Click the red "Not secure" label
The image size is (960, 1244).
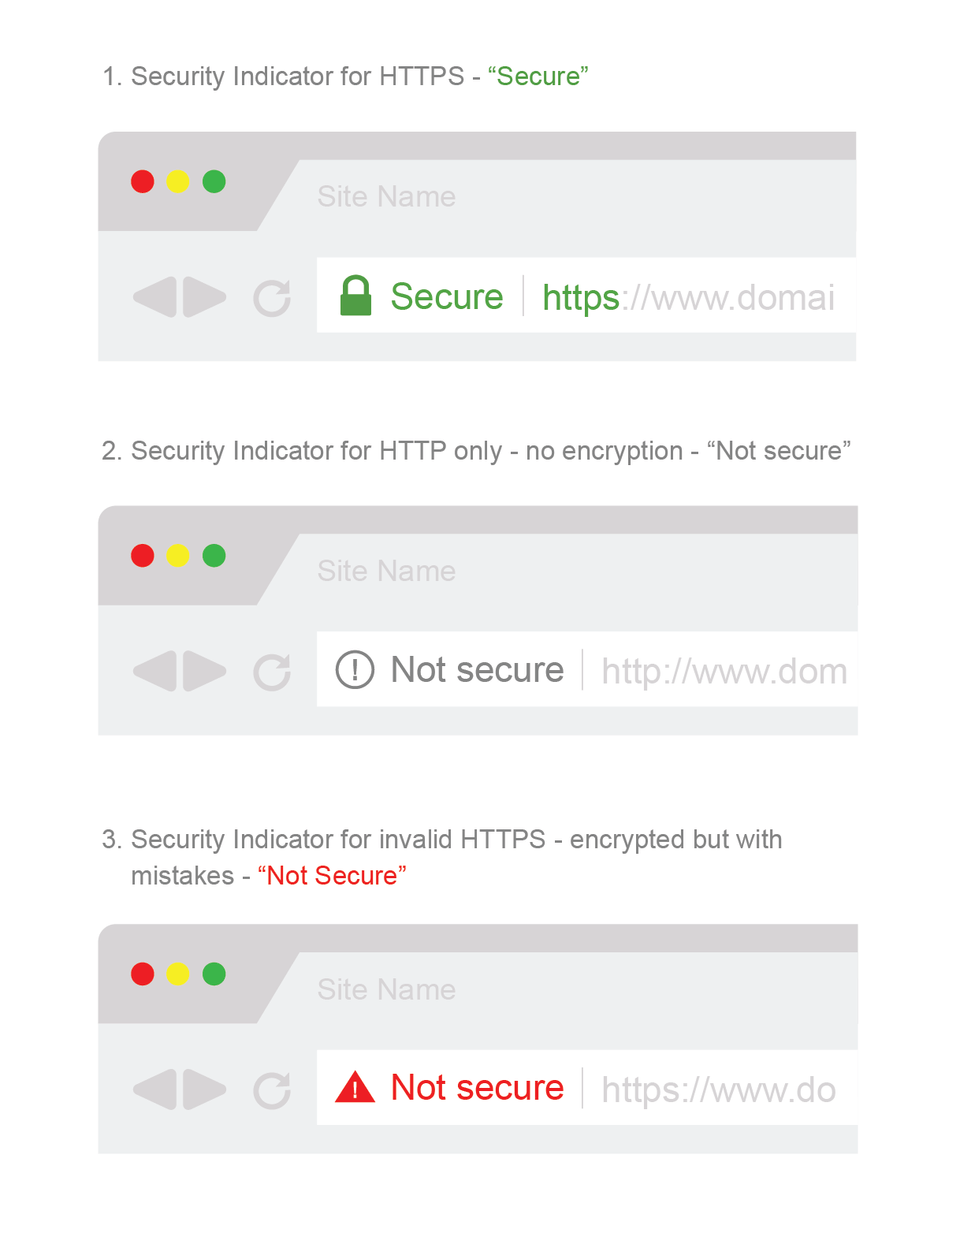pyautogui.click(x=477, y=1088)
